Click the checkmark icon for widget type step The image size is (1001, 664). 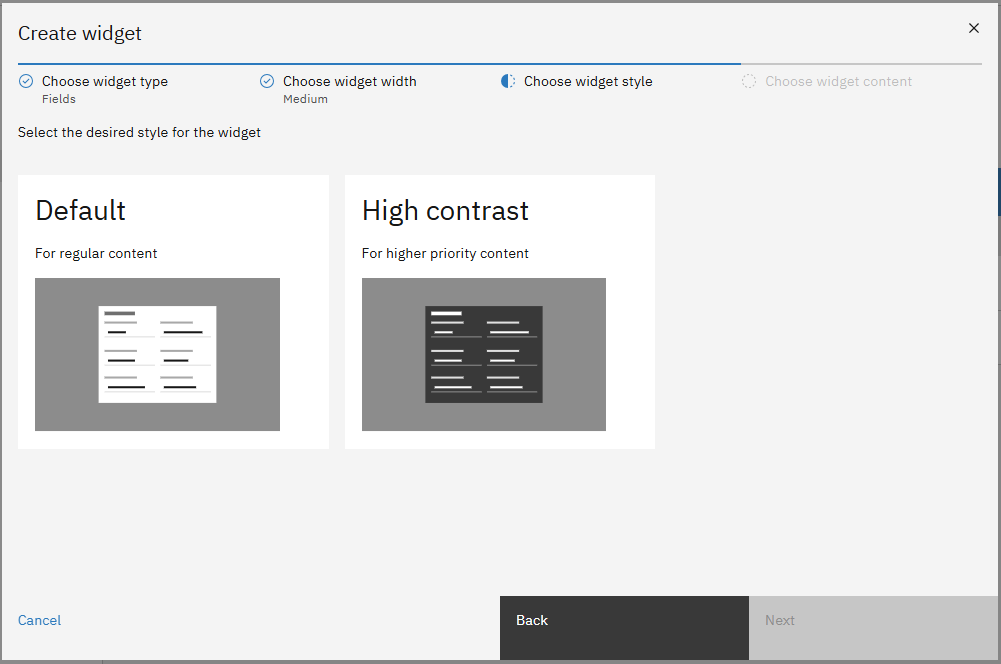coord(26,82)
